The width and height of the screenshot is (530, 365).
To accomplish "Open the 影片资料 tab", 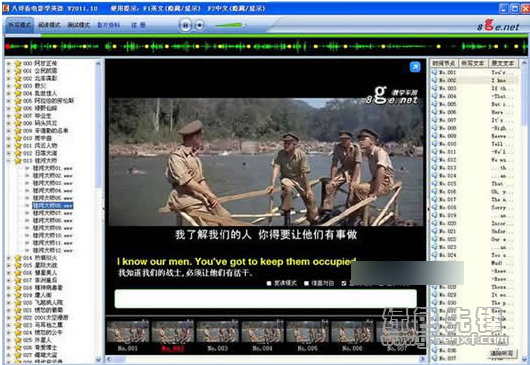I will coord(109,25).
